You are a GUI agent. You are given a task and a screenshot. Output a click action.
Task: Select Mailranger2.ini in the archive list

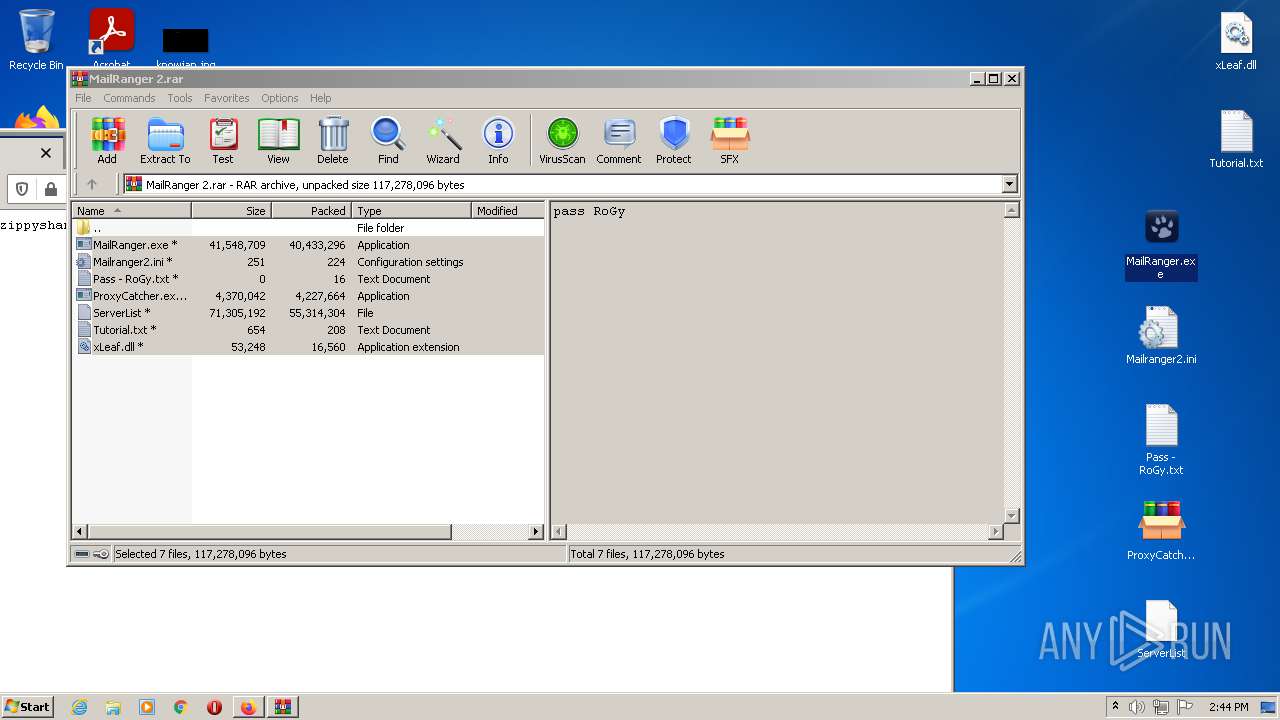[x=308, y=262]
